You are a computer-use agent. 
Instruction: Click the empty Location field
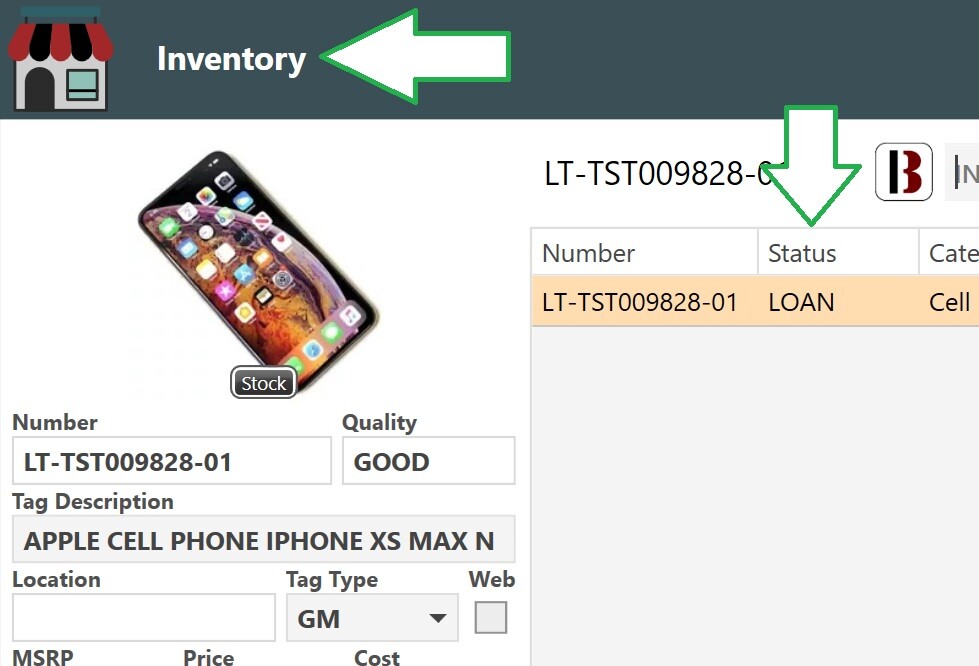(x=144, y=617)
